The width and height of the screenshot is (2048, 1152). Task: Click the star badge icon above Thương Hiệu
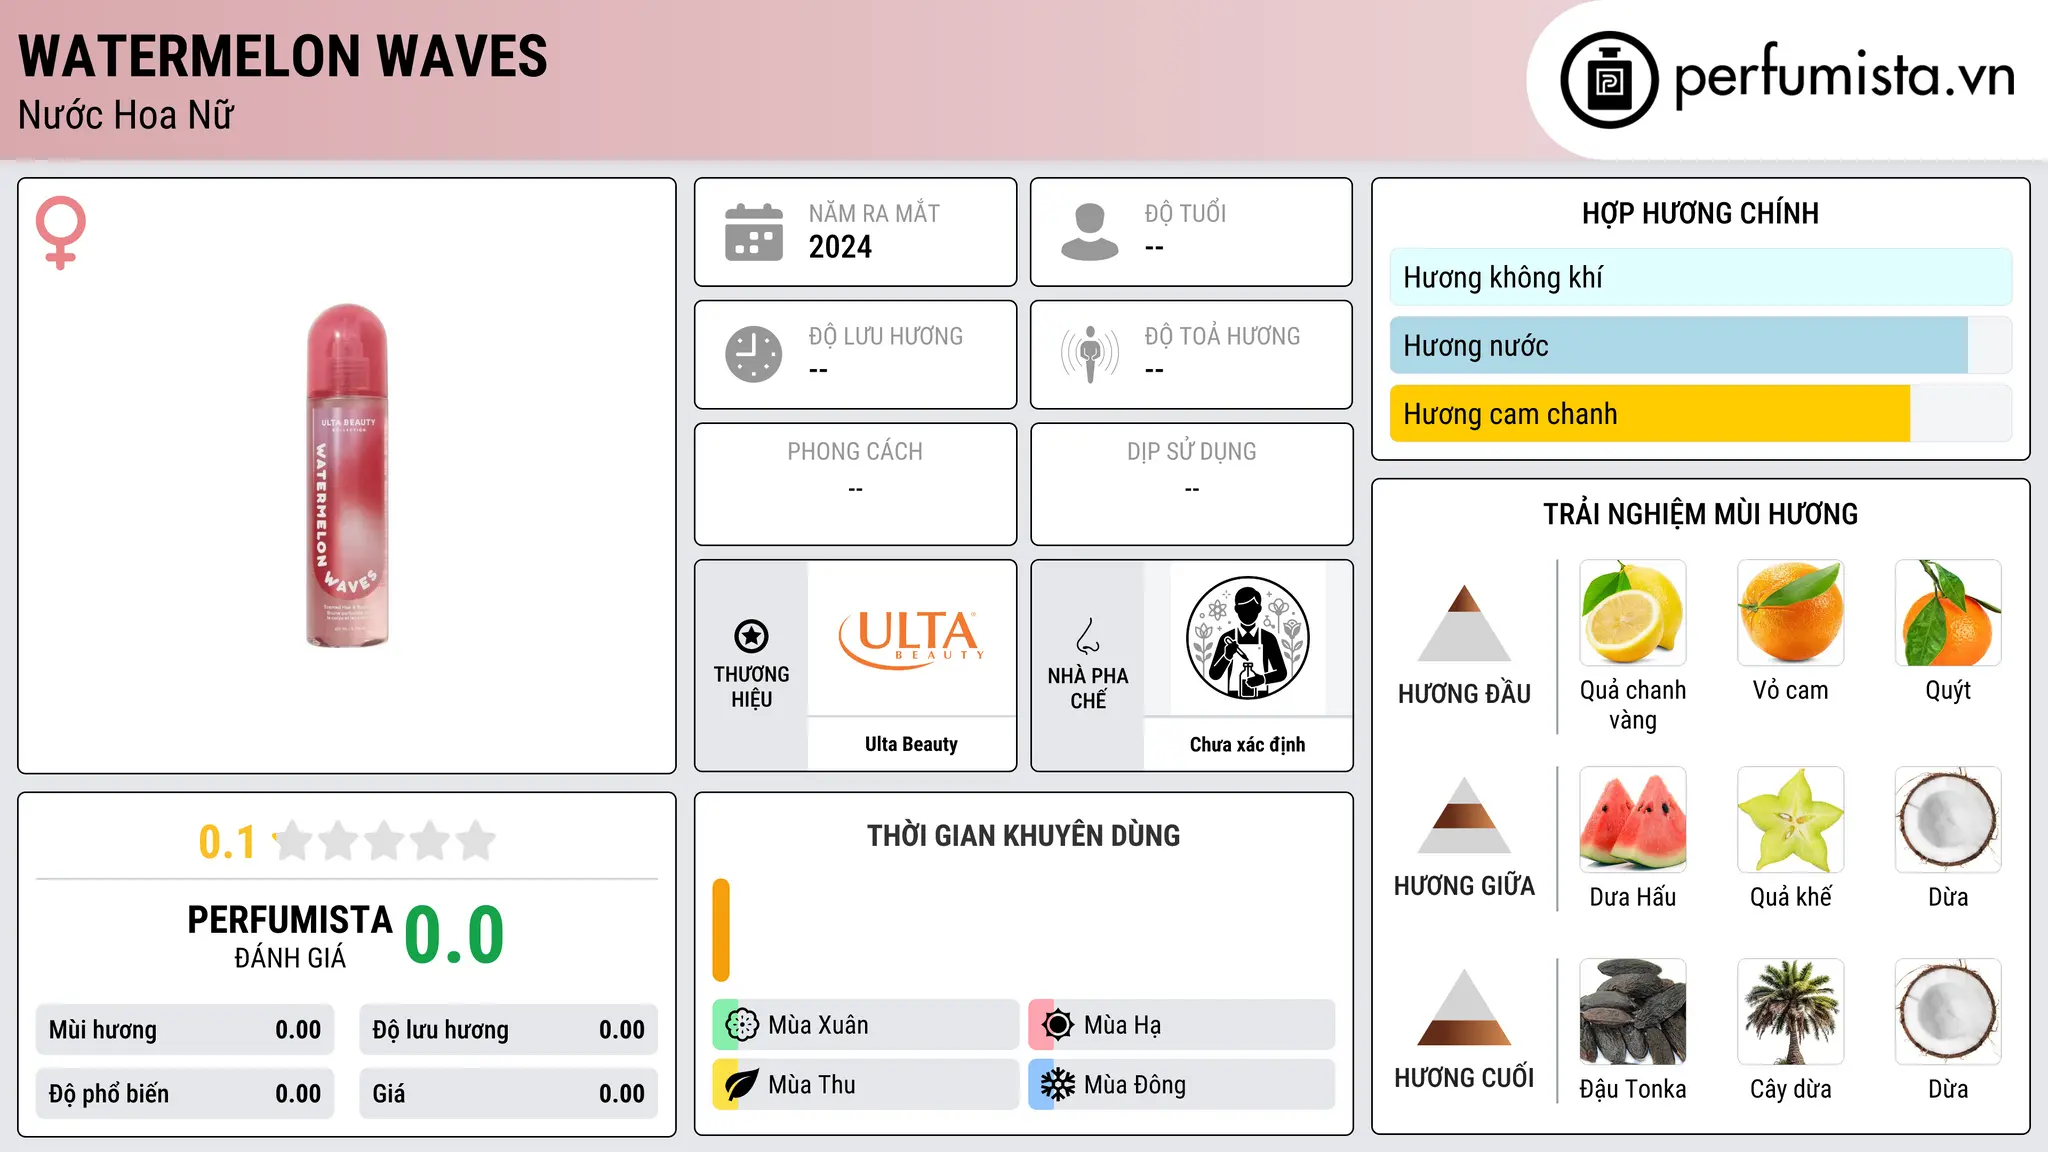(751, 635)
